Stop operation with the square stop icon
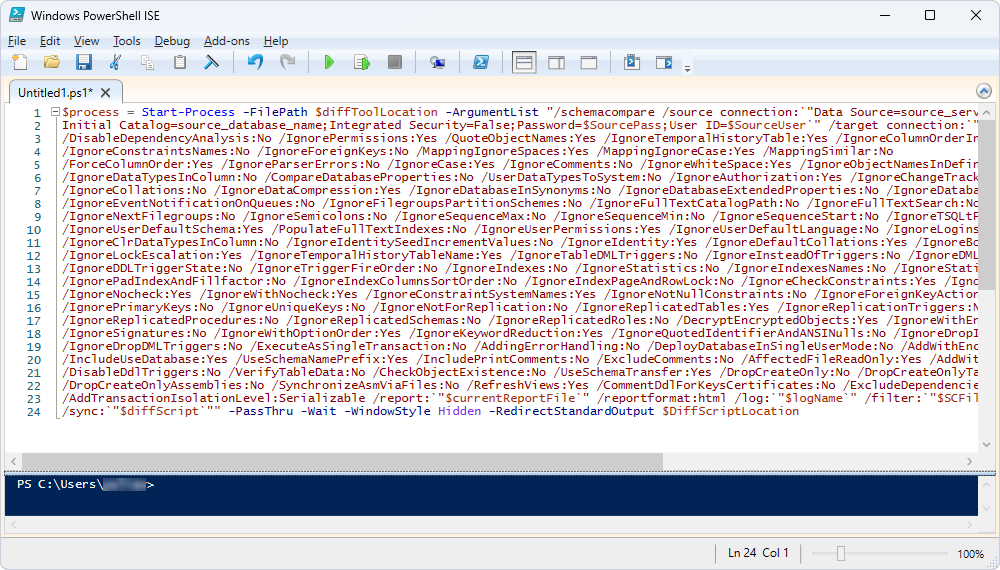This screenshot has height=570, width=1000. coord(395,62)
